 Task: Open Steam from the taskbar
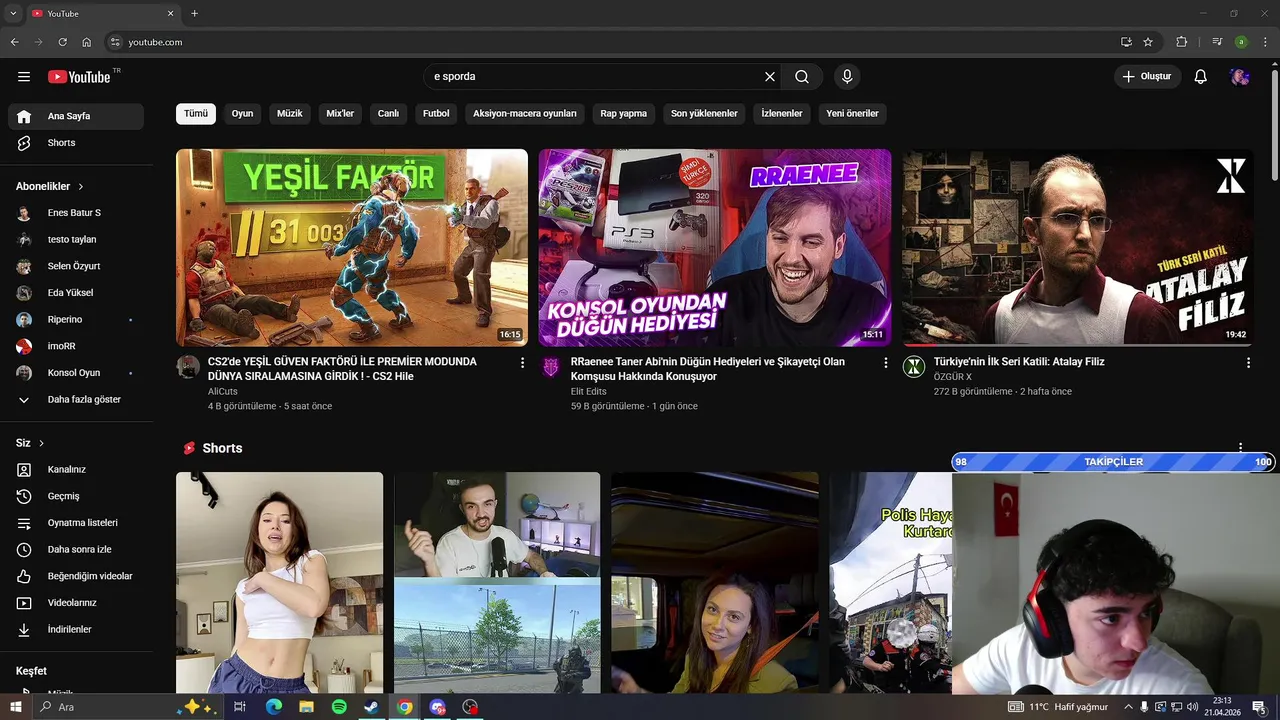tap(371, 707)
